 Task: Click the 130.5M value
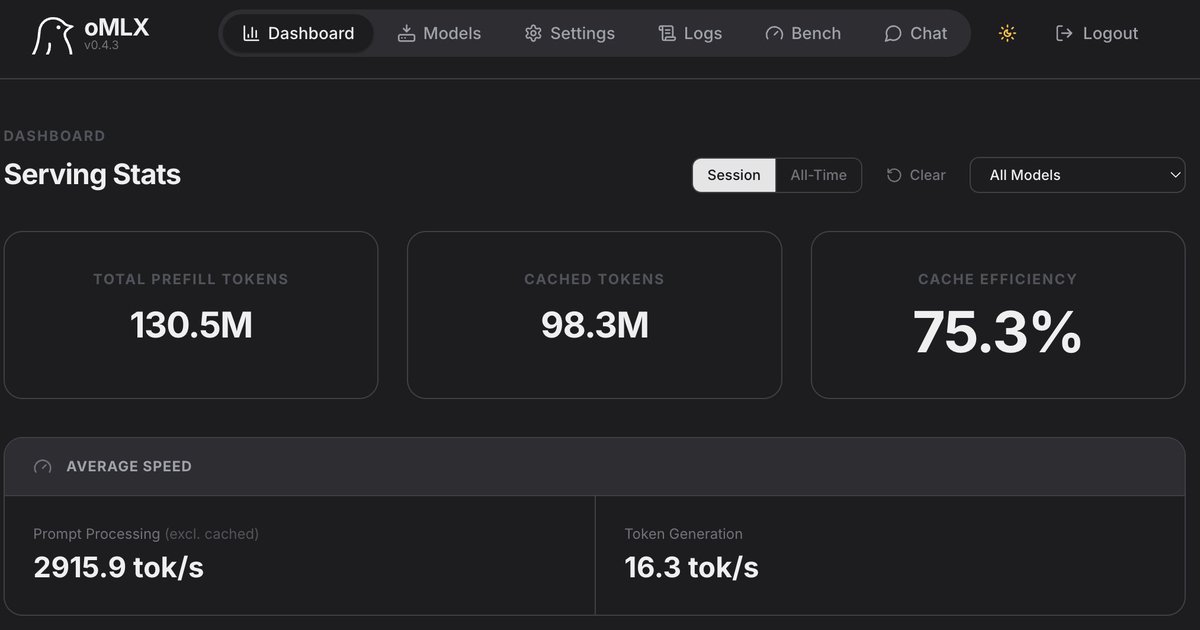pyautogui.click(x=191, y=325)
